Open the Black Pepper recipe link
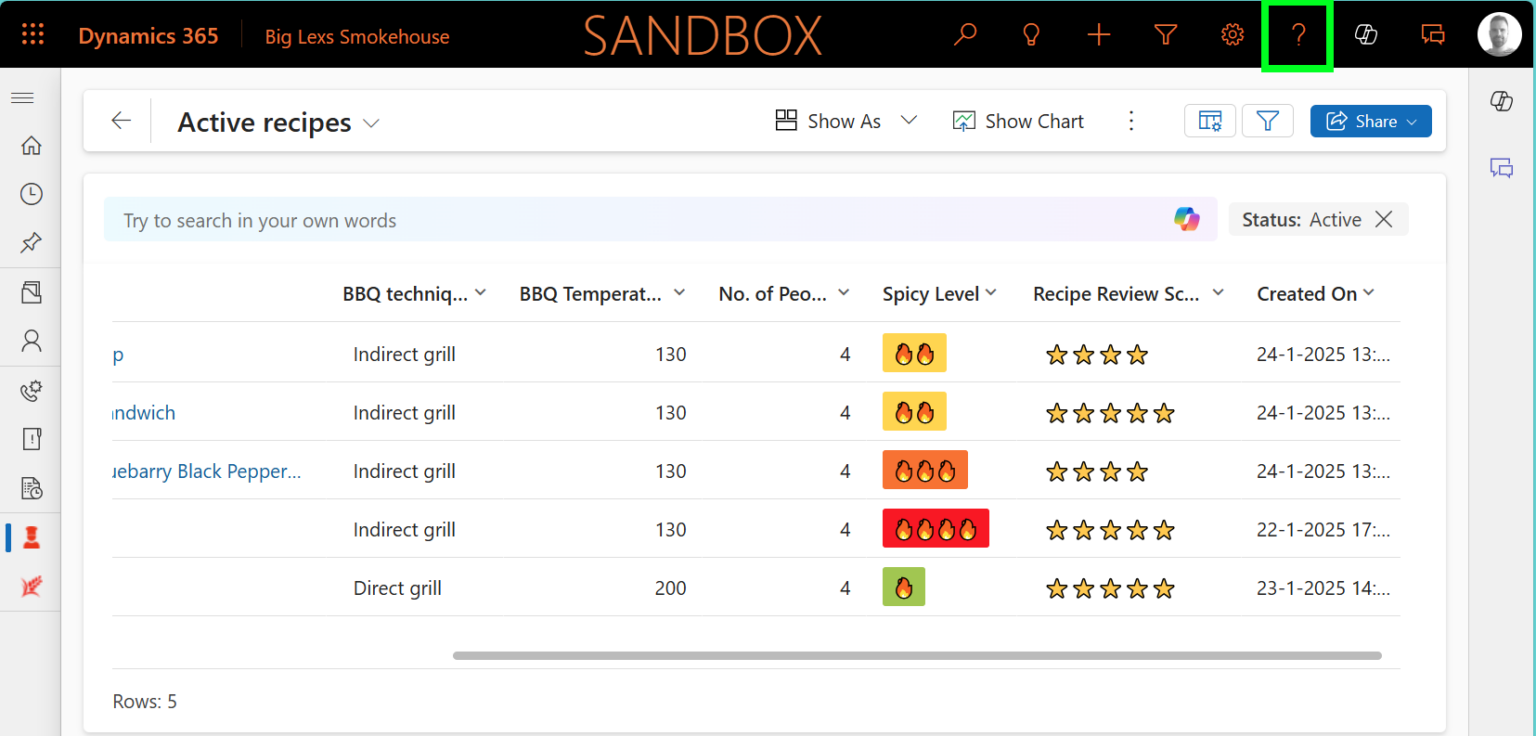Viewport: 1536px width, 736px height. (206, 471)
